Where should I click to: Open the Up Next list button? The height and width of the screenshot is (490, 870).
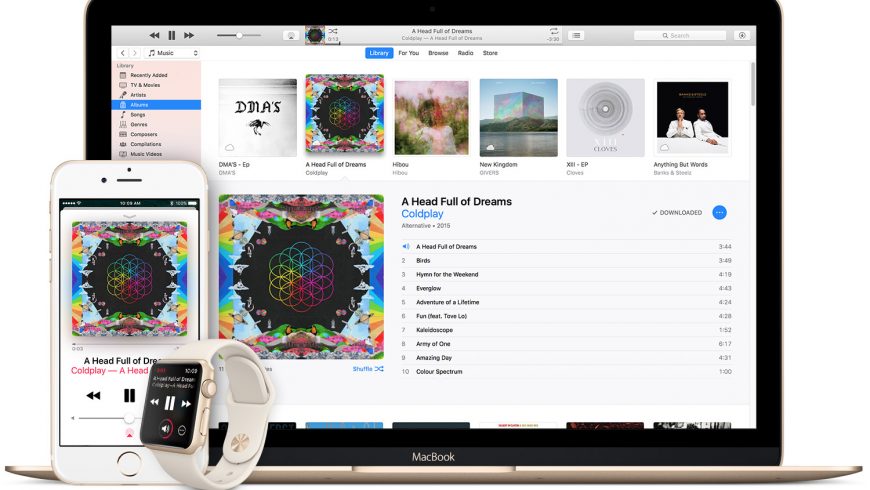[x=576, y=36]
